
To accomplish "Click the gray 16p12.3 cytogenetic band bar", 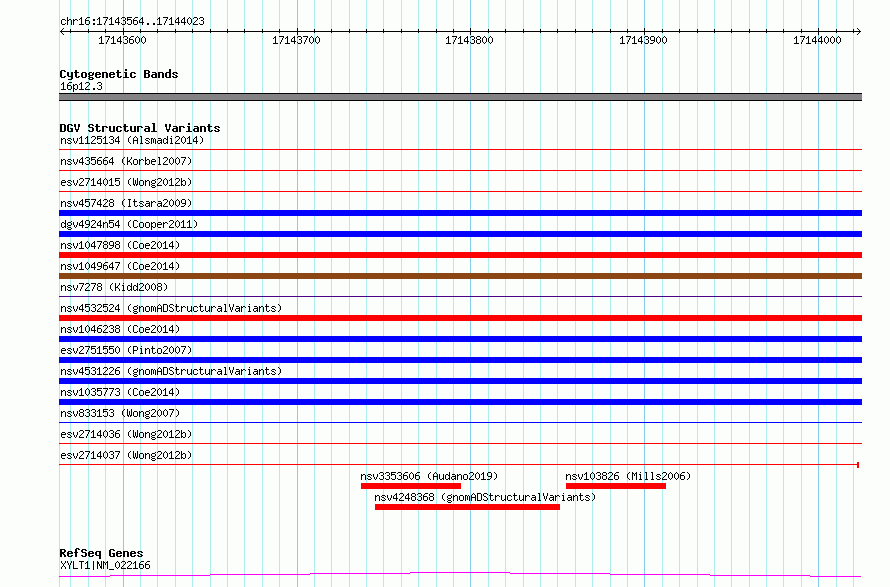I will point(460,97).
